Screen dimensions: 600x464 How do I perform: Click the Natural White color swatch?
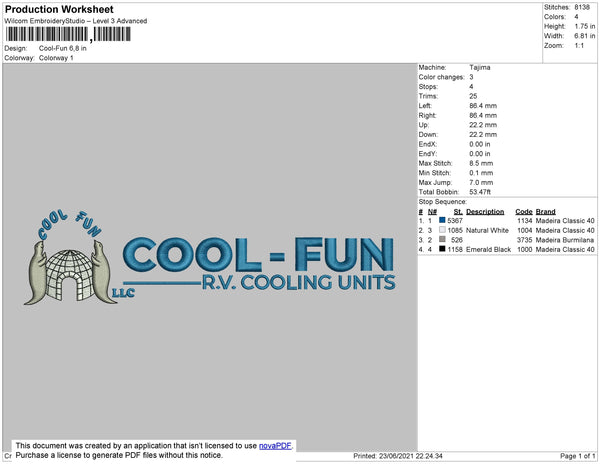tap(442, 230)
